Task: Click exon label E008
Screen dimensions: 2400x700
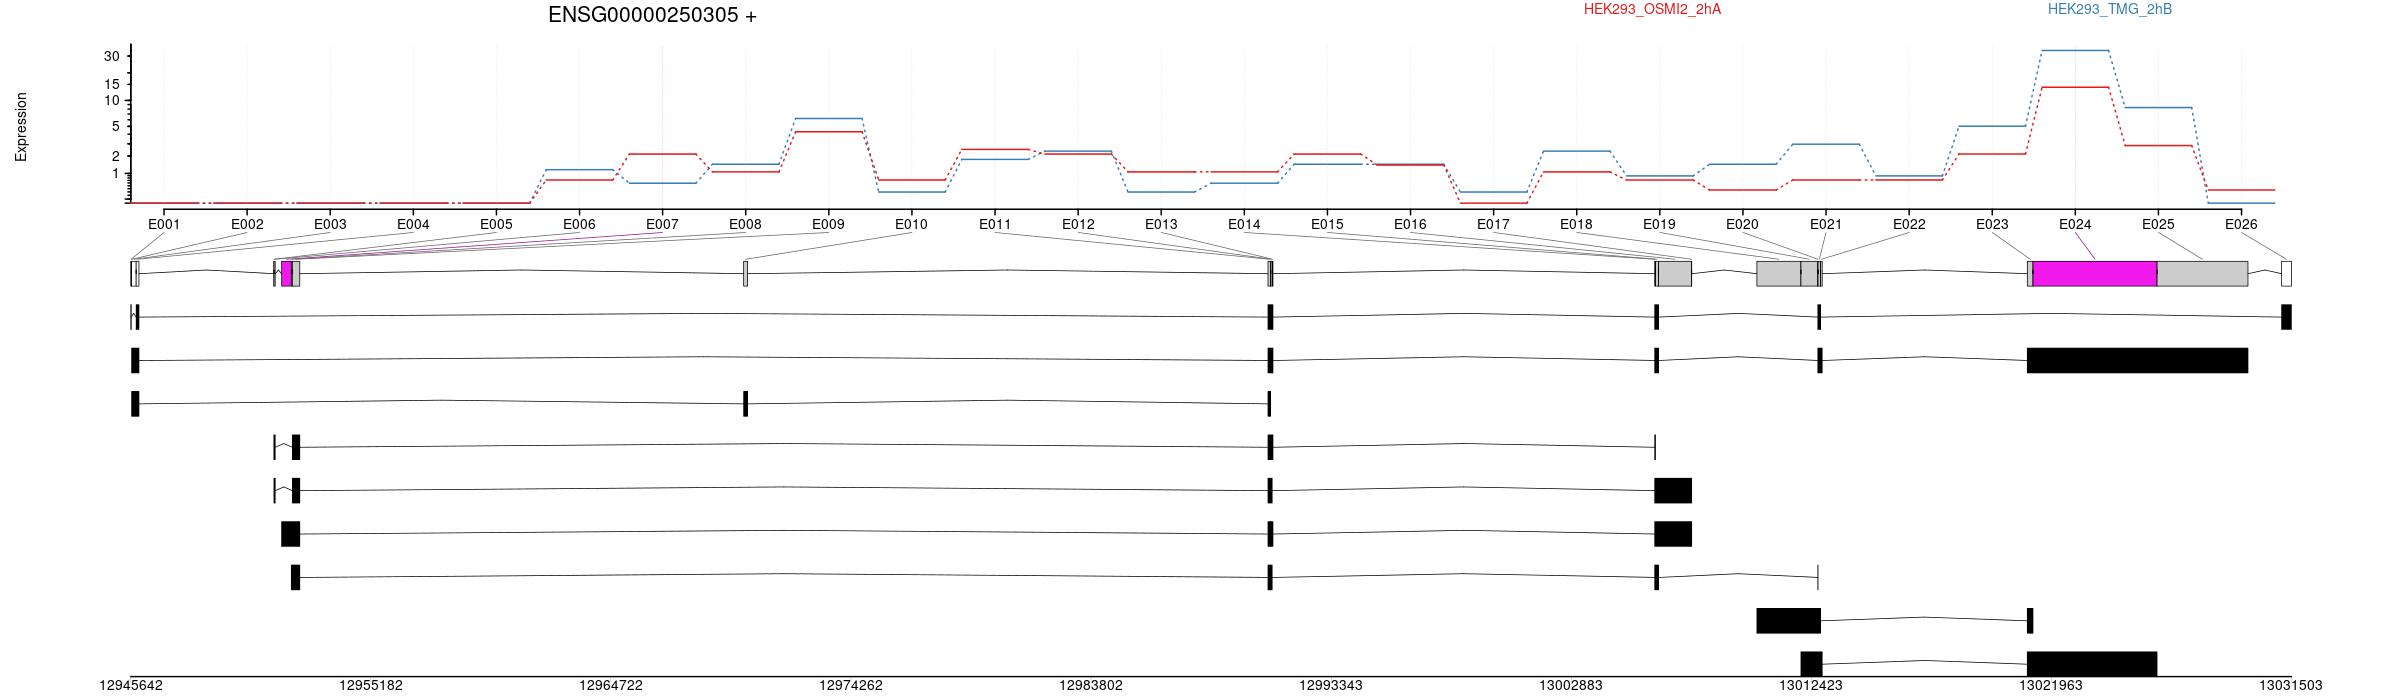Action: [745, 224]
